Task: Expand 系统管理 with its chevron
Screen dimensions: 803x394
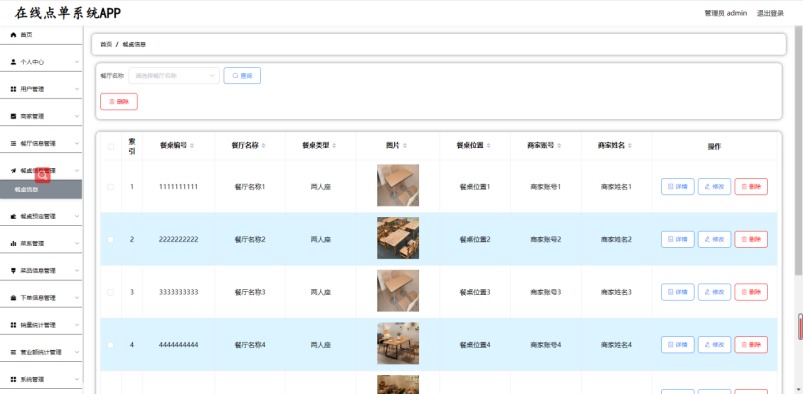Action: 77,379
